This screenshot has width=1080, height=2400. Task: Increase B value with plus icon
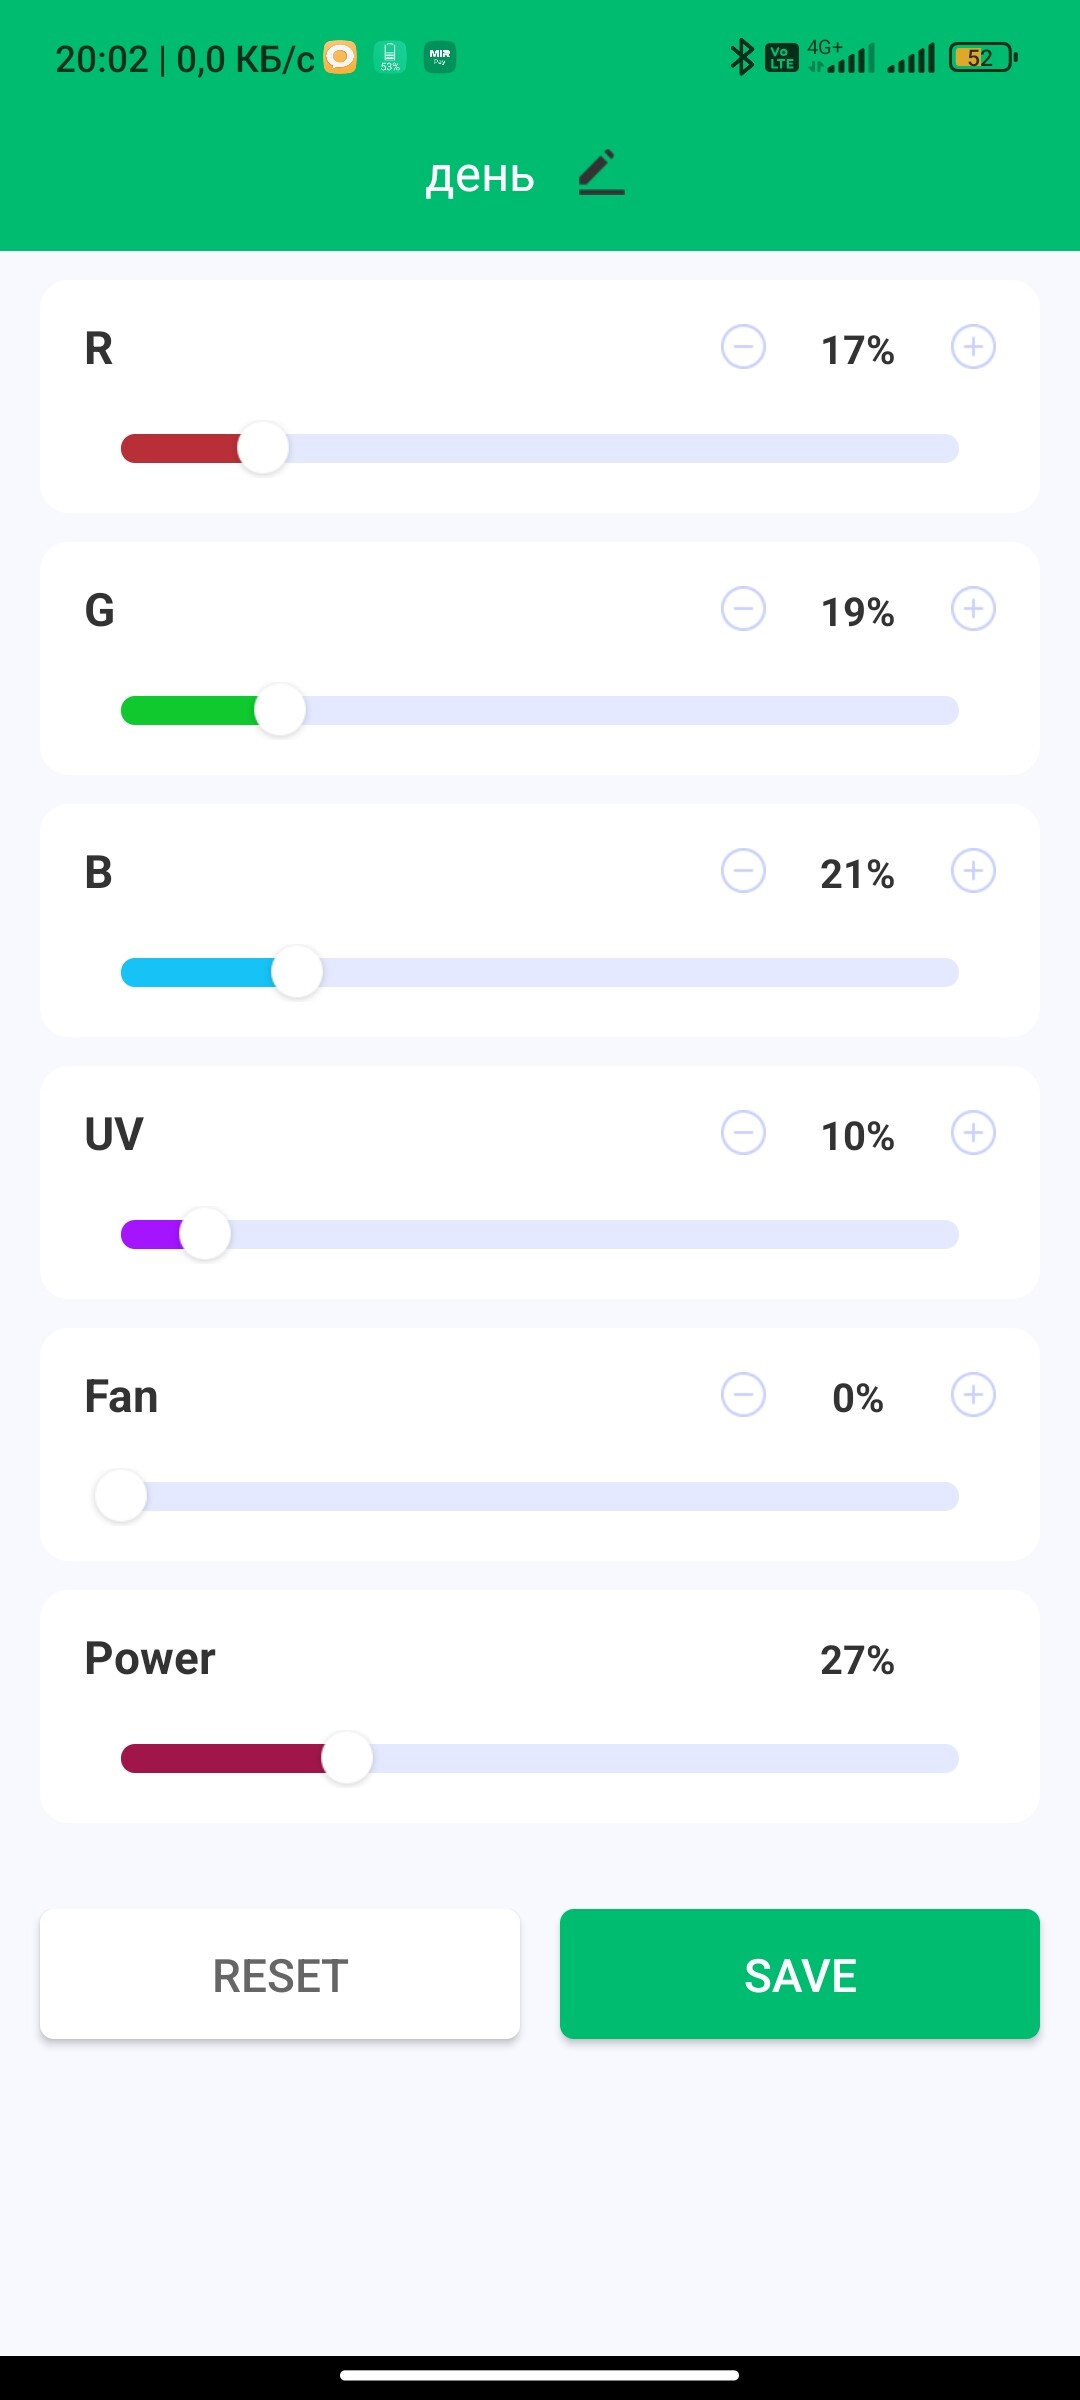[973, 871]
